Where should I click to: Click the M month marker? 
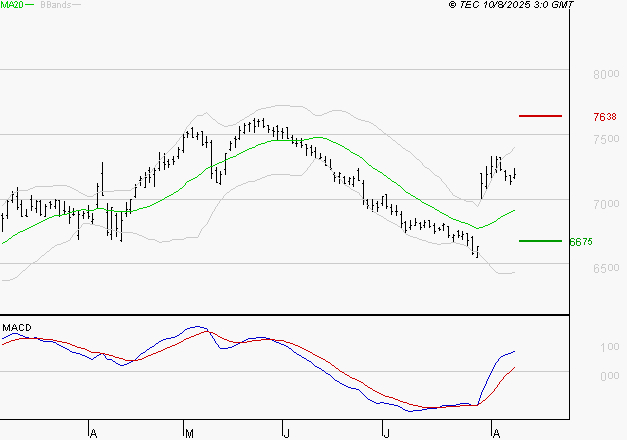190,434
